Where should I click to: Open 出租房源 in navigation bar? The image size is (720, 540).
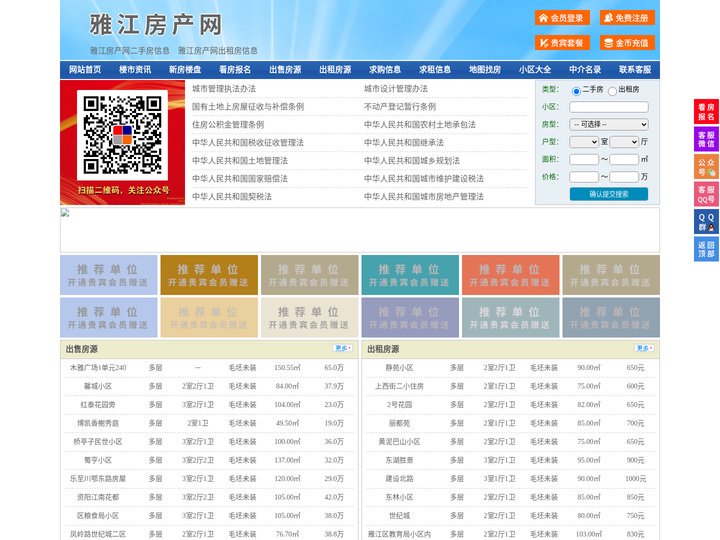pyautogui.click(x=335, y=70)
